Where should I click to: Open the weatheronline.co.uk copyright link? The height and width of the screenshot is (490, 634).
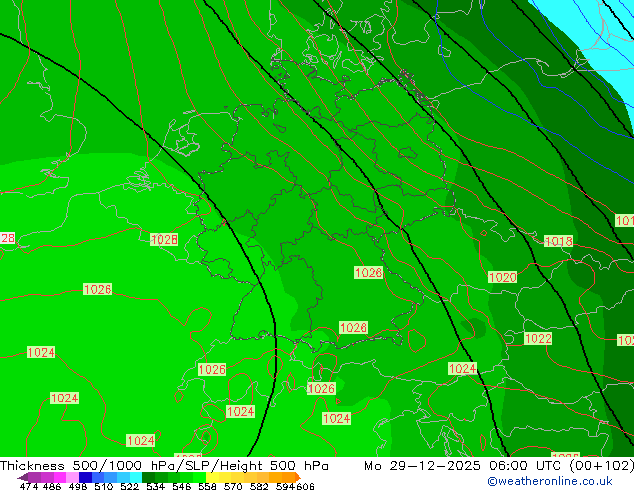550,481
